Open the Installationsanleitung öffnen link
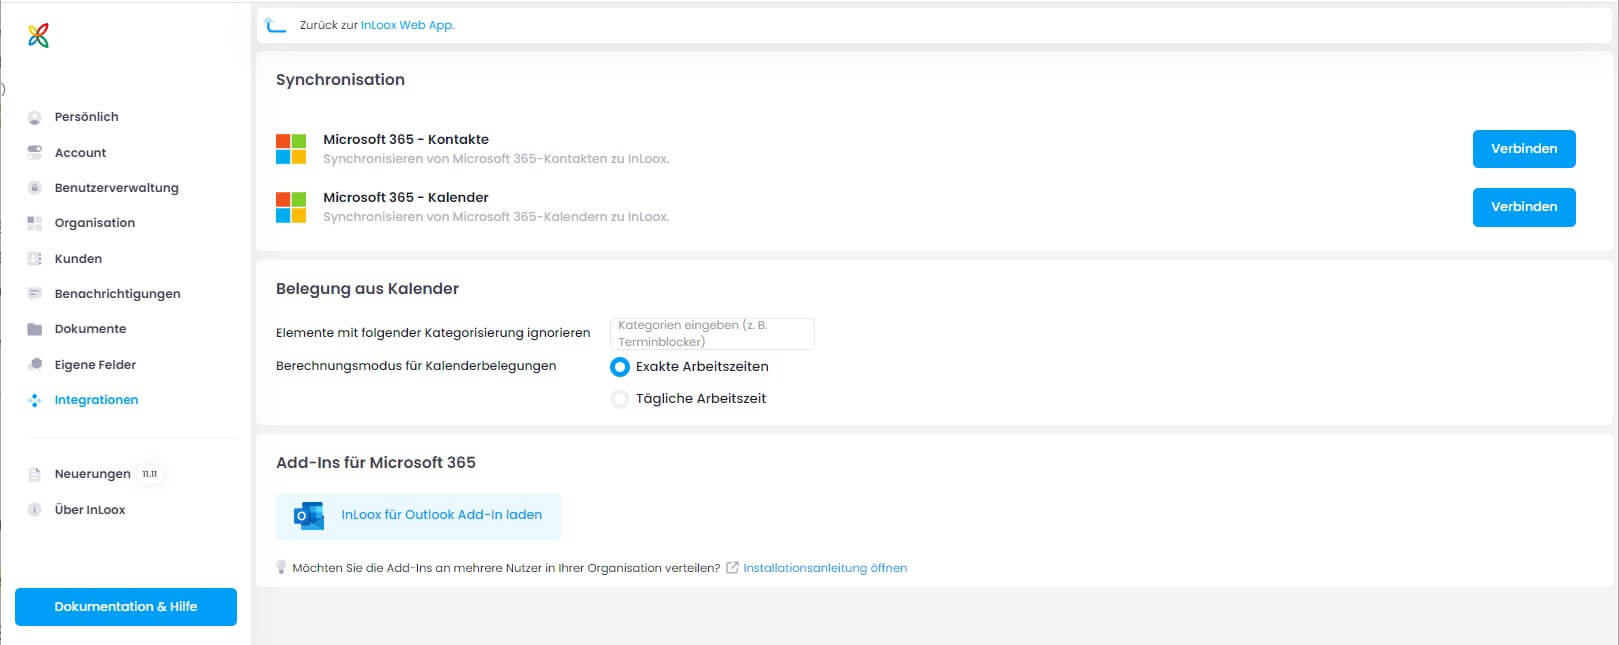This screenshot has height=645, width=1619. 824,568
